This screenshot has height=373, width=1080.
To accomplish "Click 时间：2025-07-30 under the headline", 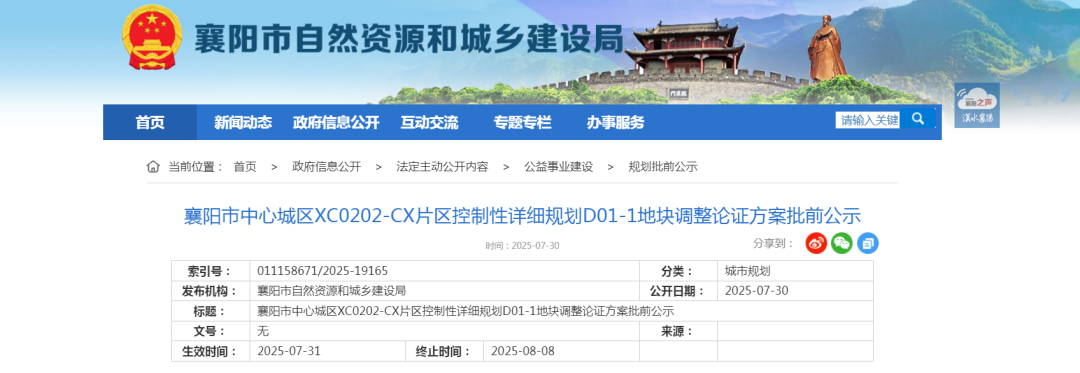I will coord(522,245).
